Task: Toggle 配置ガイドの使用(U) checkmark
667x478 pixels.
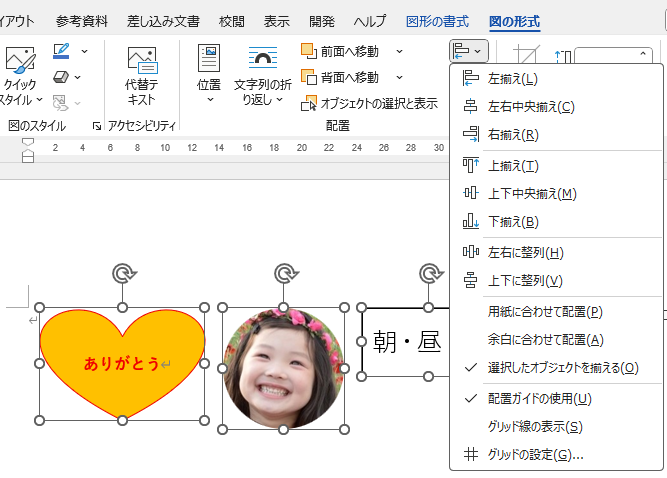Action: tap(556, 398)
